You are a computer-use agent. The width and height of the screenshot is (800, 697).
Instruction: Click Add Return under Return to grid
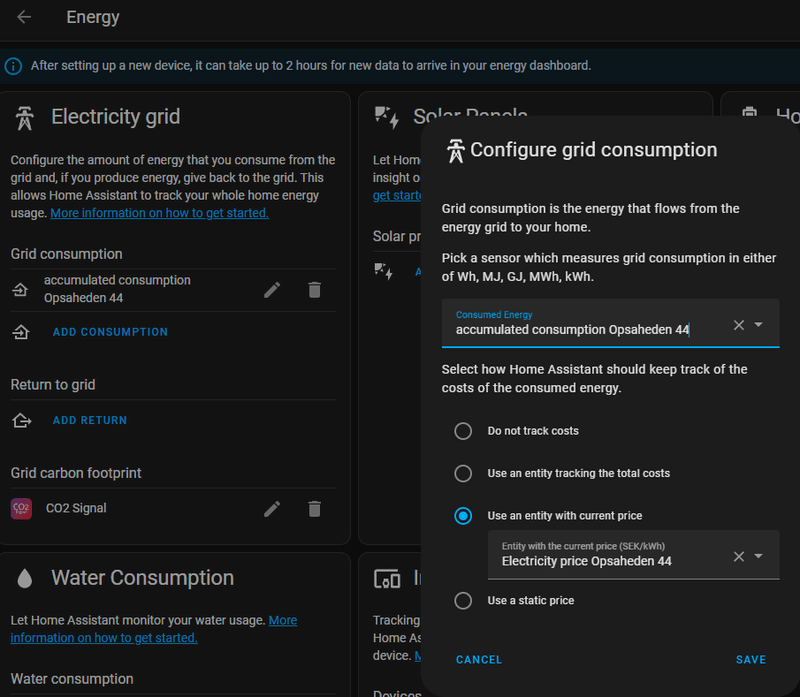coord(90,421)
